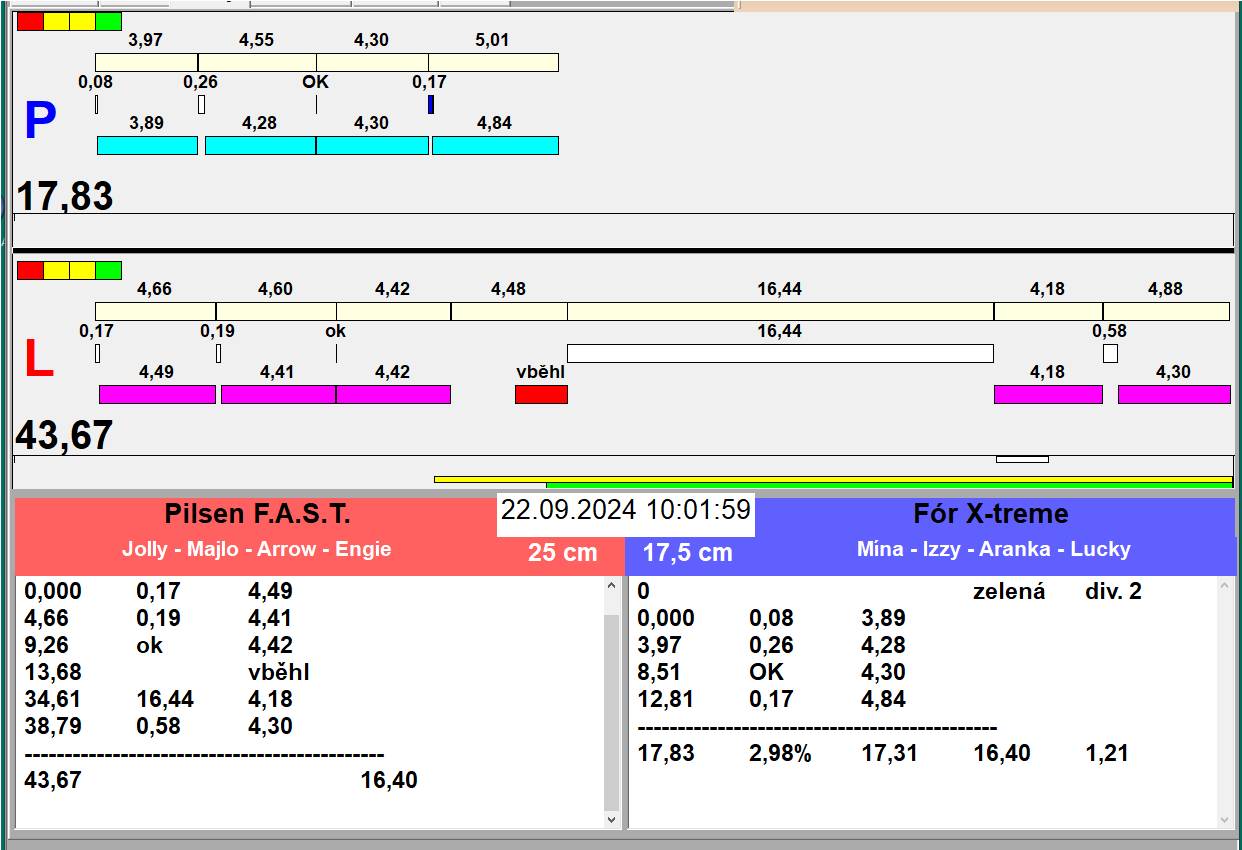Click the Fór X-treme team header
This screenshot has width=1242, height=850.
pyautogui.click(x=990, y=515)
